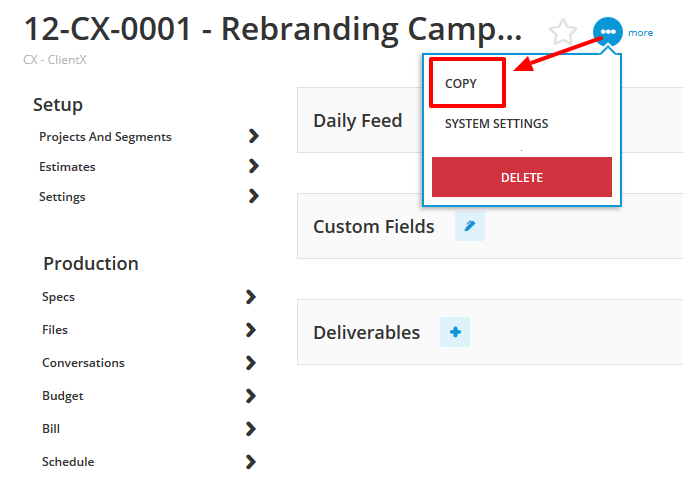Click the favorite star icon
Image resolution: width=683 pixels, height=503 pixels.
click(x=563, y=32)
